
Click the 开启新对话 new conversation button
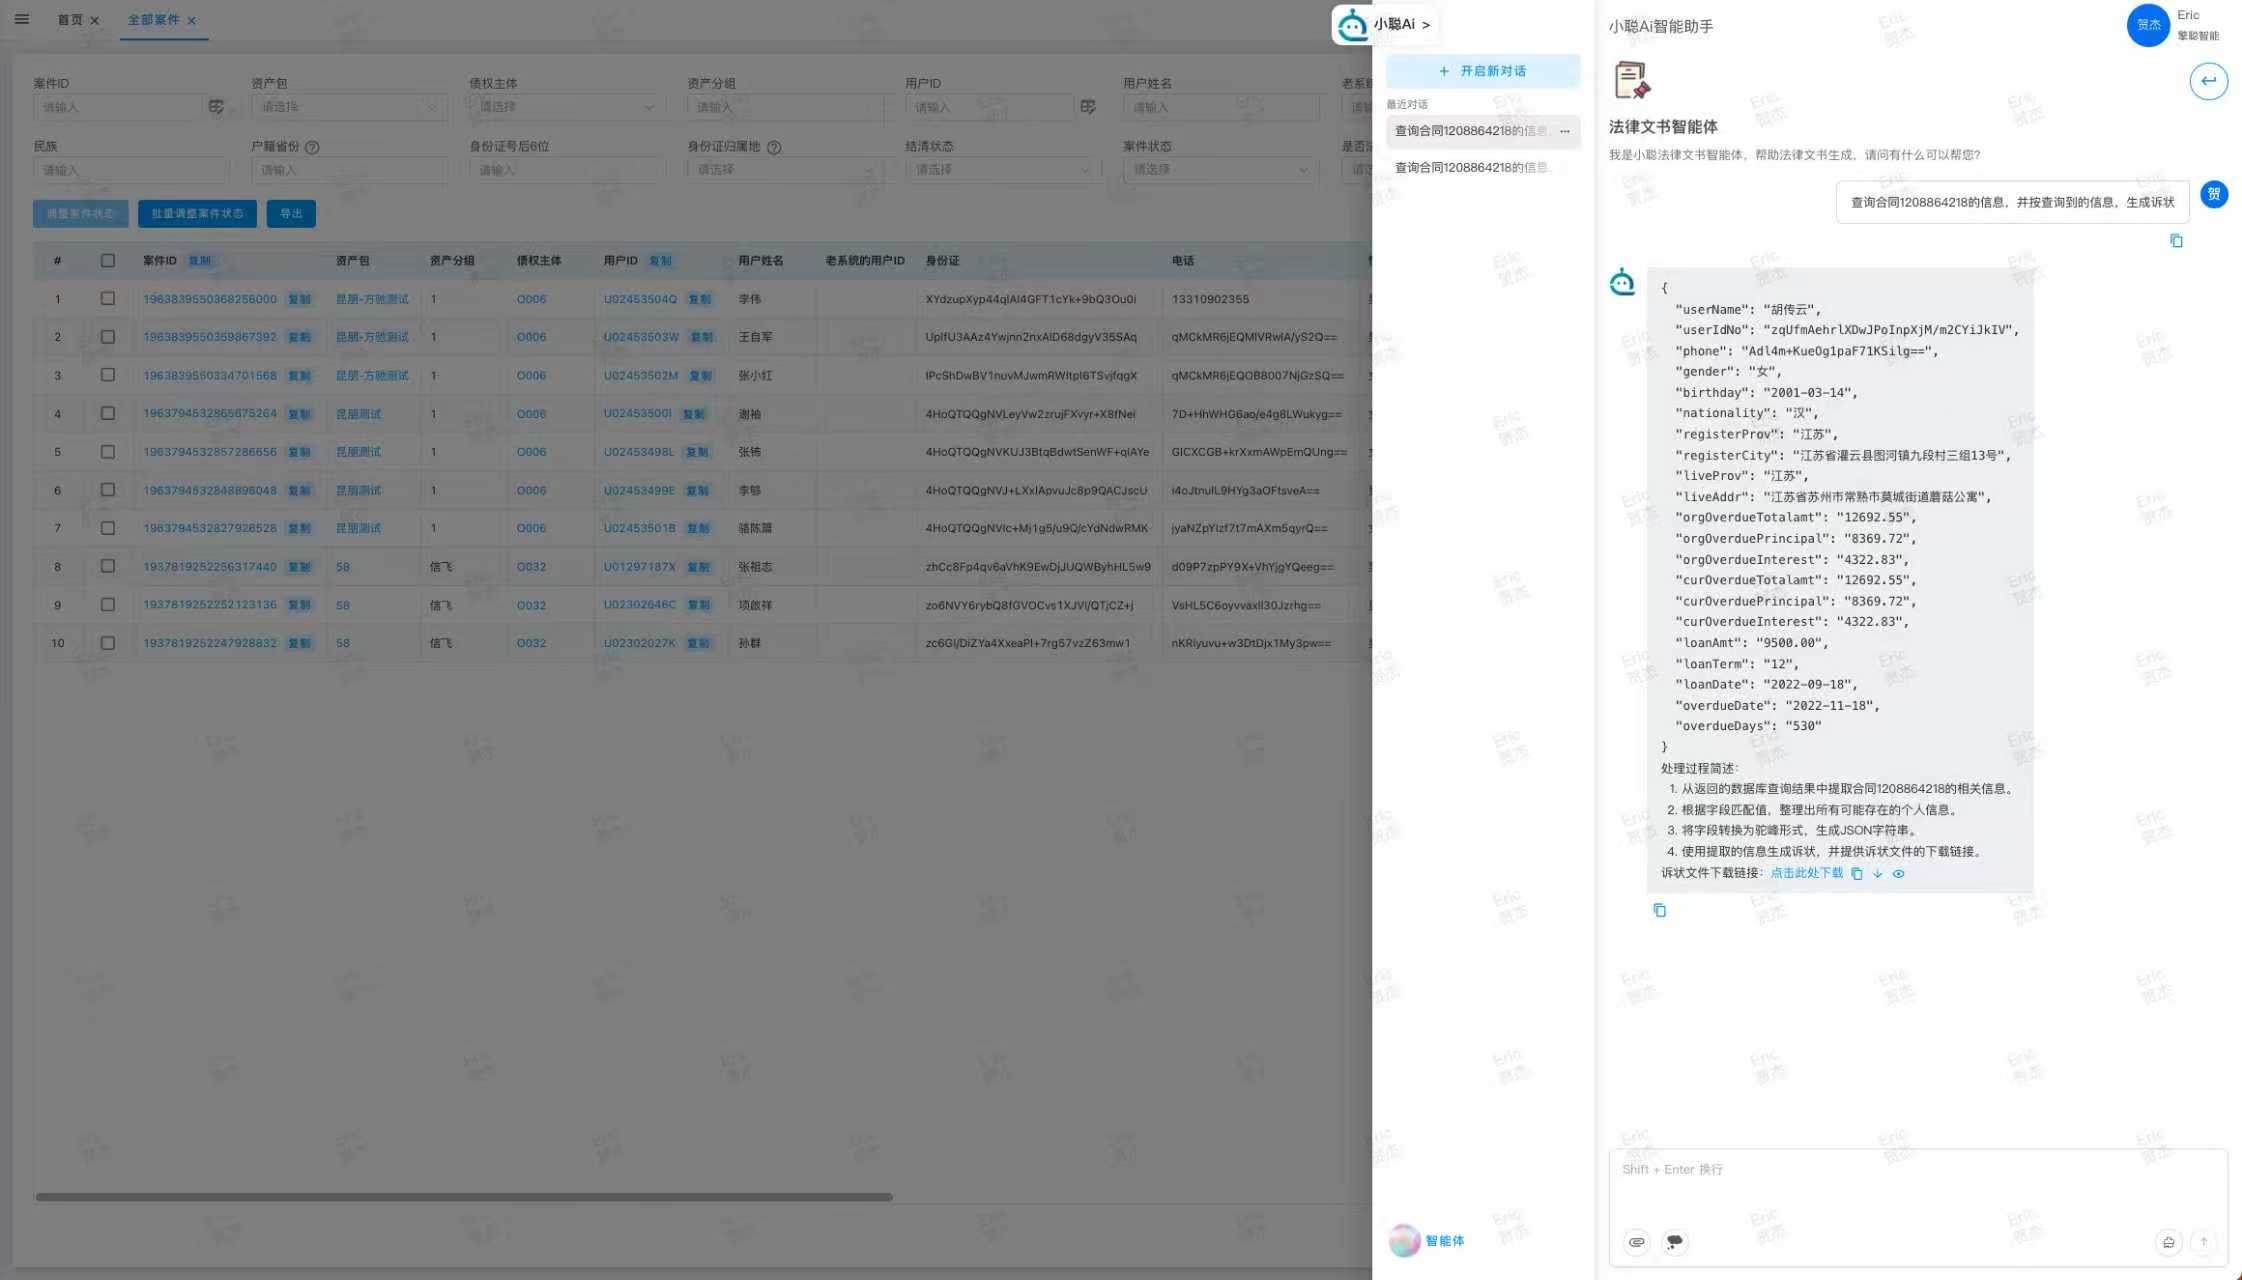click(1482, 71)
